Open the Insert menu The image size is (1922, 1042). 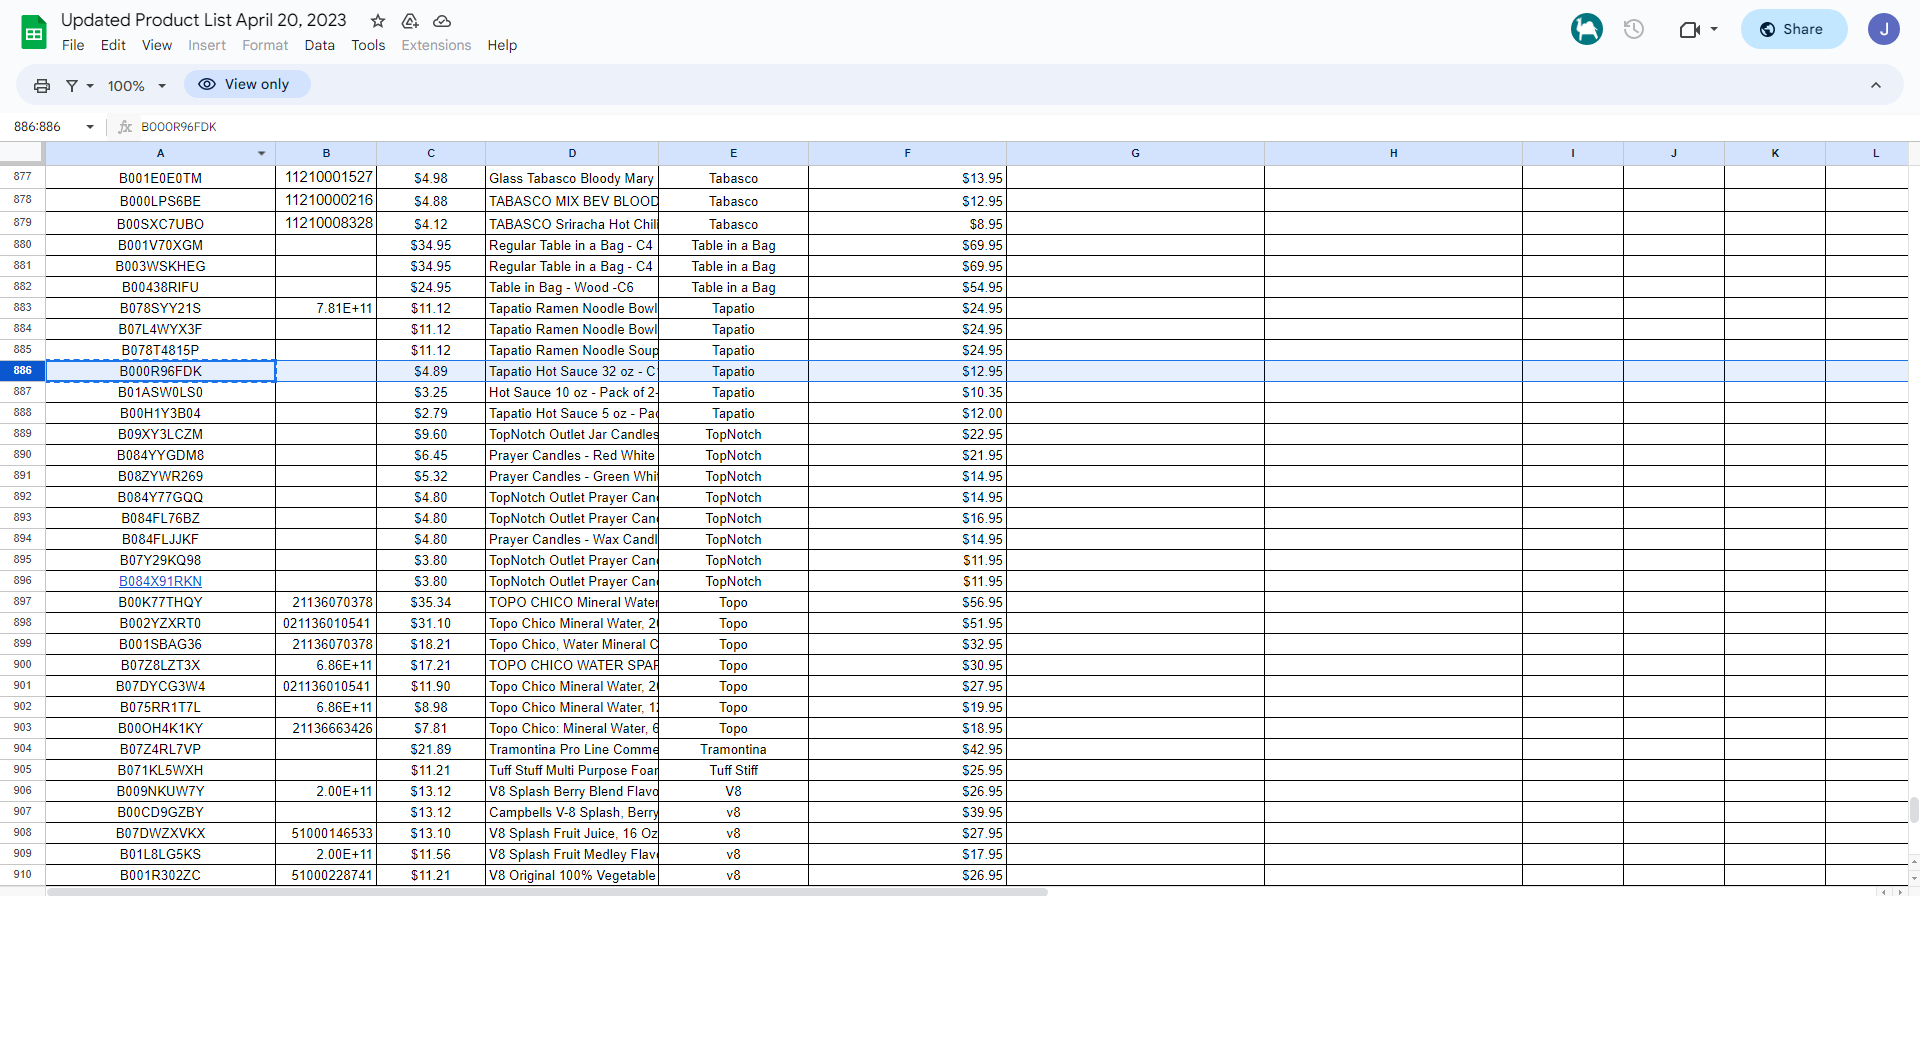point(207,45)
